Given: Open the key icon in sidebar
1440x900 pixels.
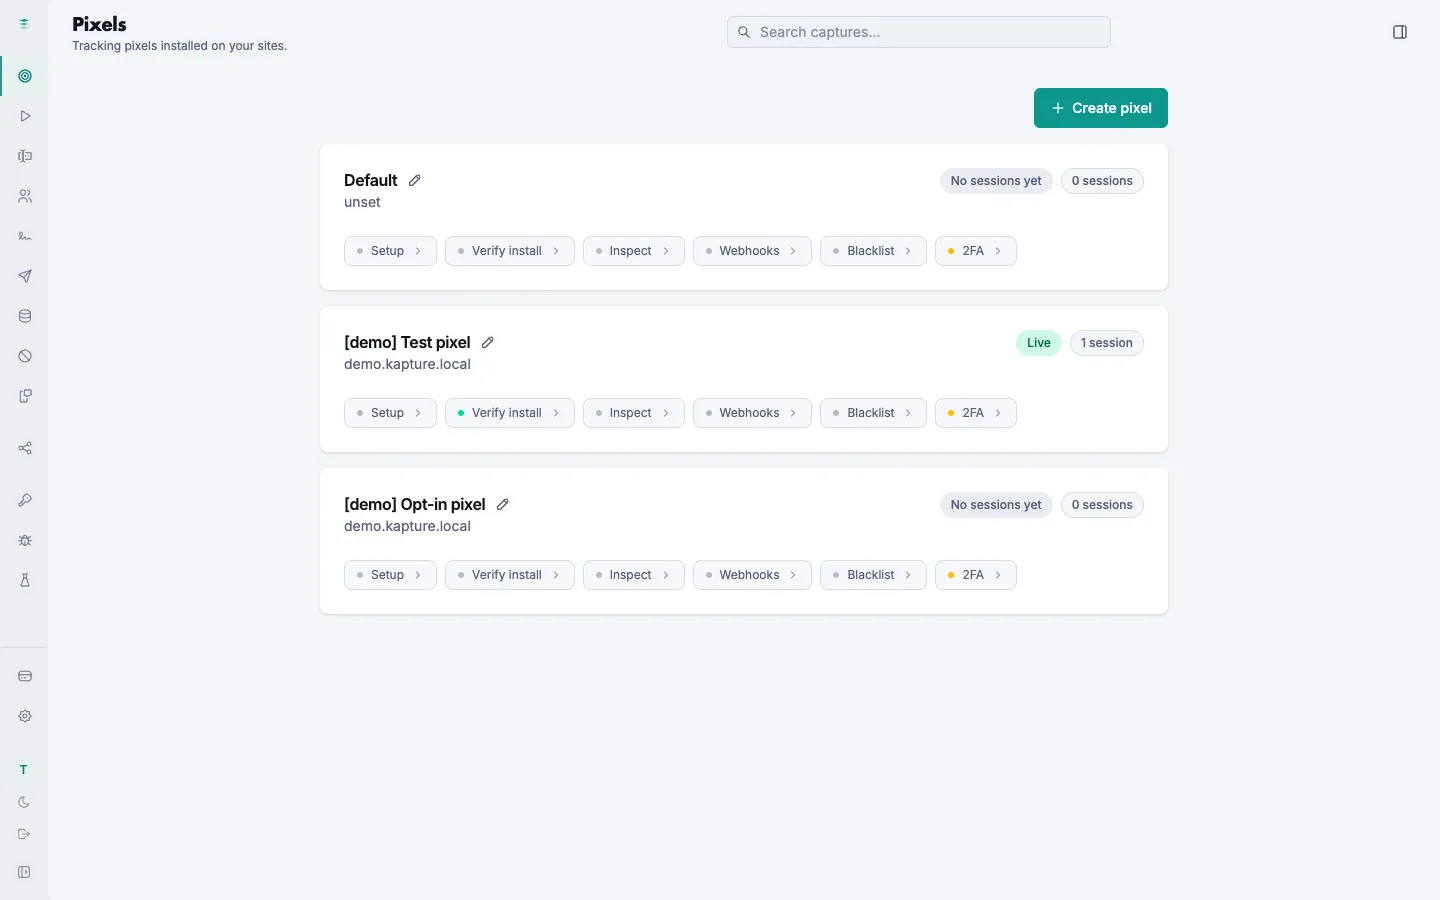Looking at the screenshot, I should tap(25, 500).
